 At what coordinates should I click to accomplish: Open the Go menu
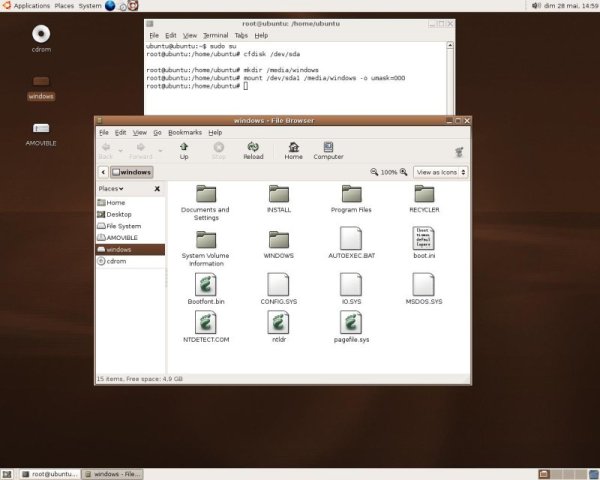pyautogui.click(x=157, y=132)
